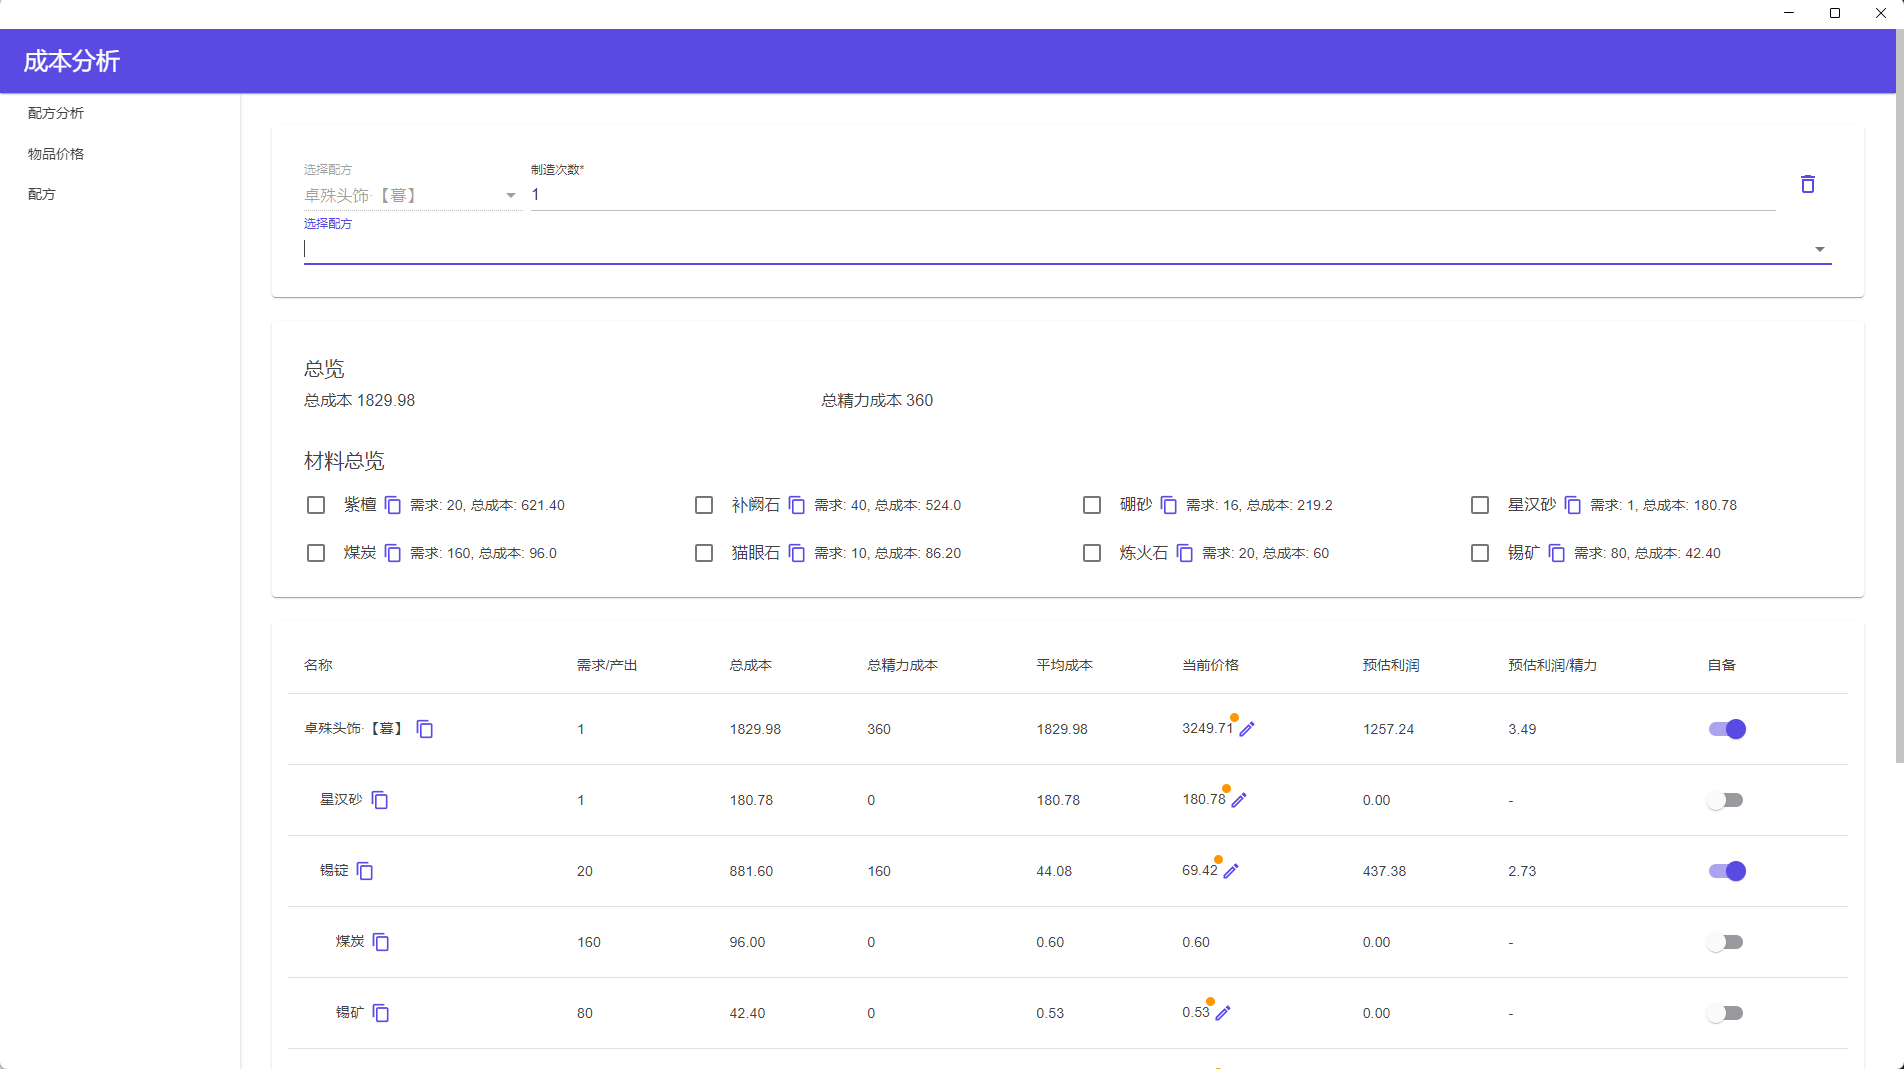The height and width of the screenshot is (1069, 1904).
Task: Click the 当前价格 column header
Action: tap(1210, 665)
